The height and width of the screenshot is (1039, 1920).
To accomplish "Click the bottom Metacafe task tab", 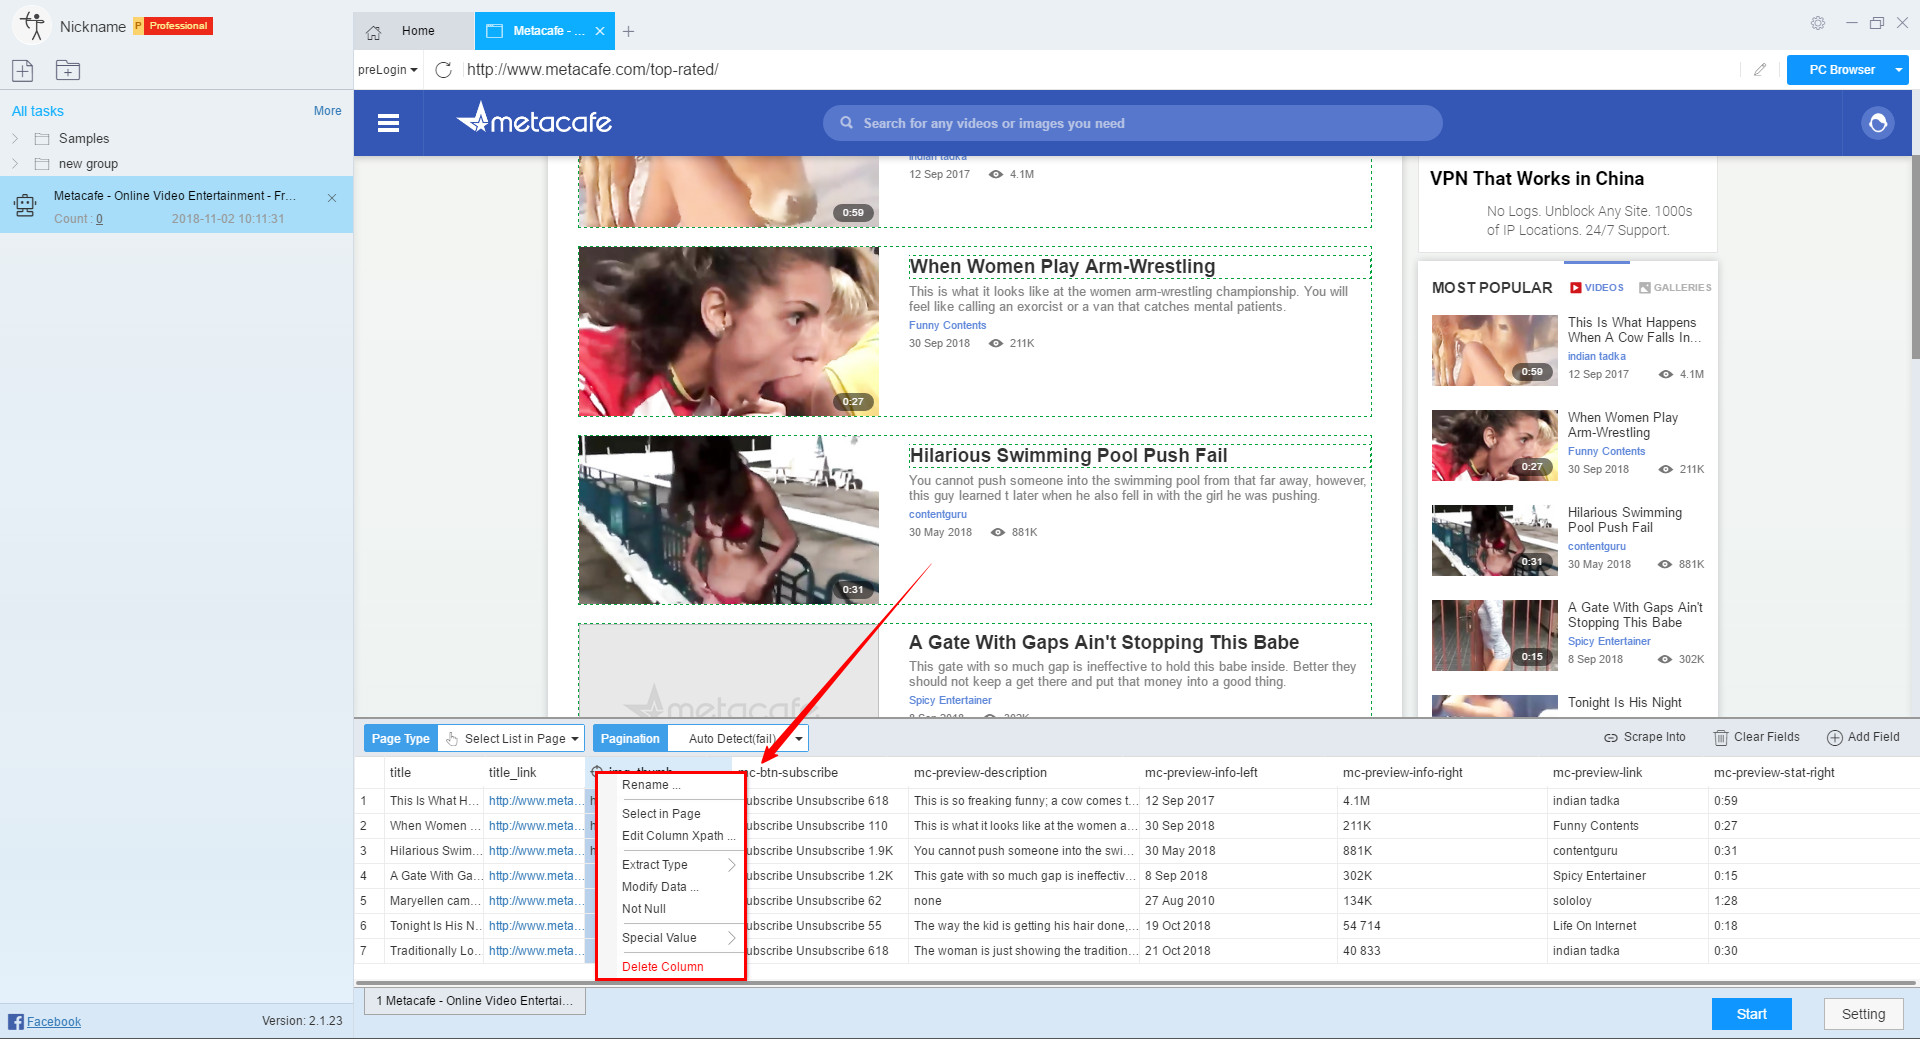I will (x=475, y=1001).
